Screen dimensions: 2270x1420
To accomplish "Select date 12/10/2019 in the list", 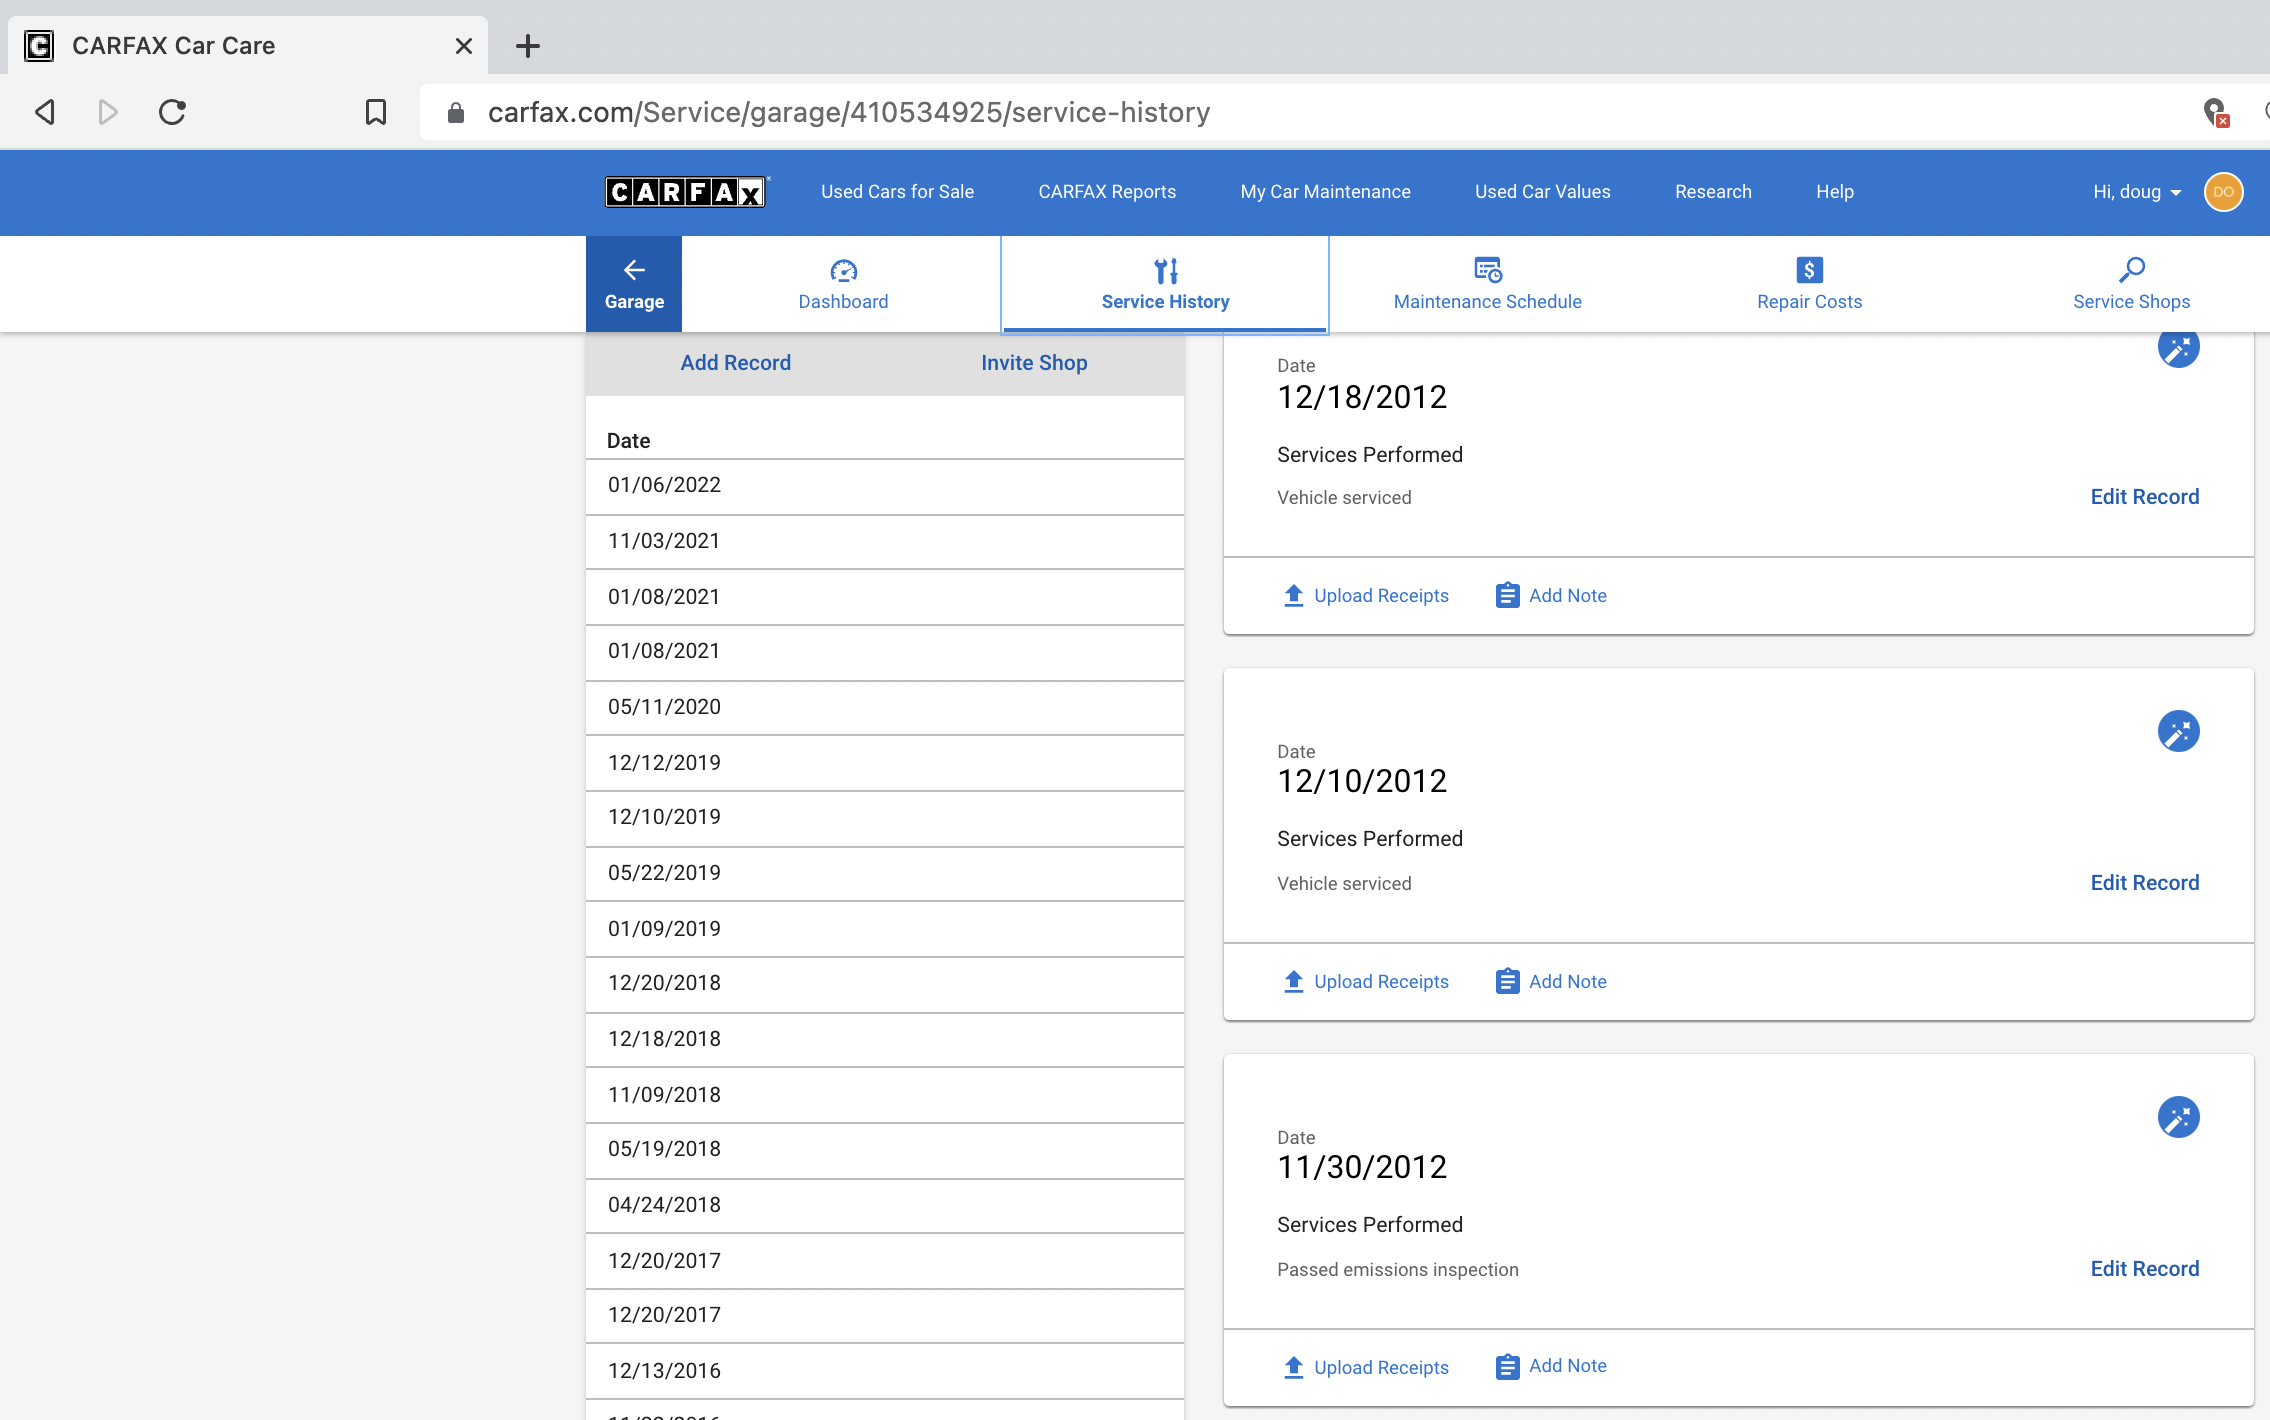I will point(885,818).
